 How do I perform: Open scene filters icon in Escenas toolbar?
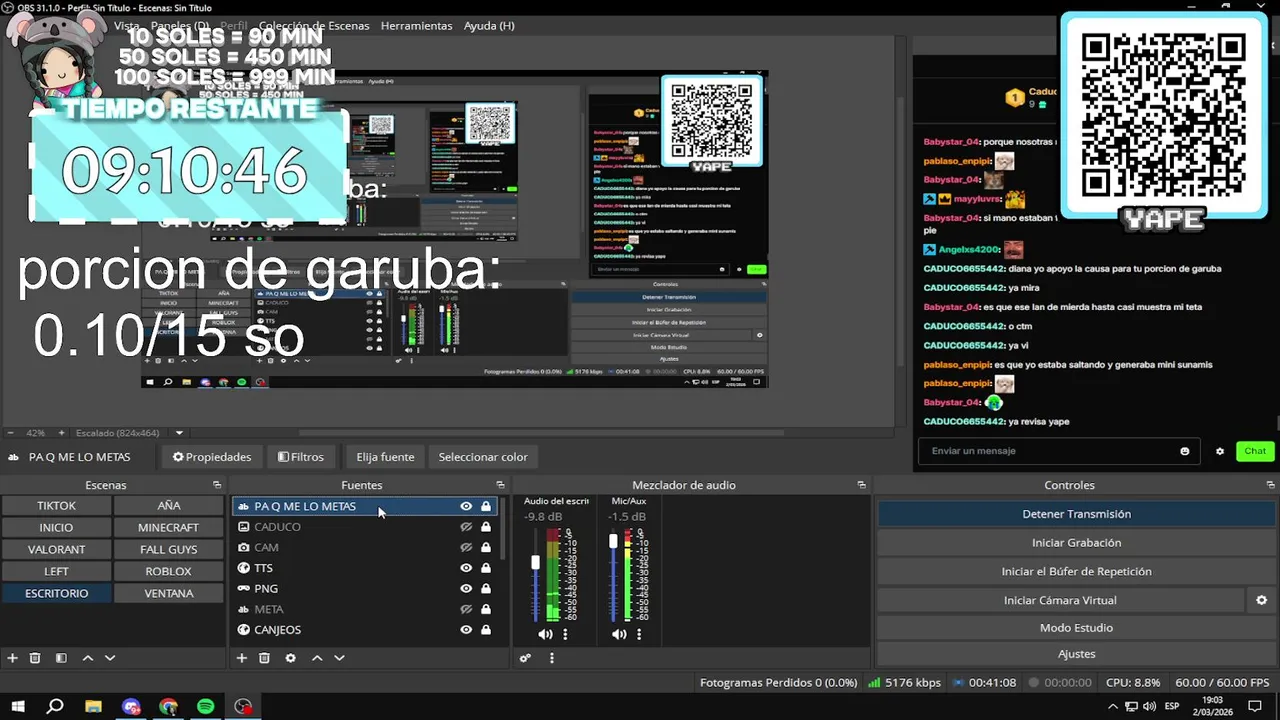(x=61, y=658)
